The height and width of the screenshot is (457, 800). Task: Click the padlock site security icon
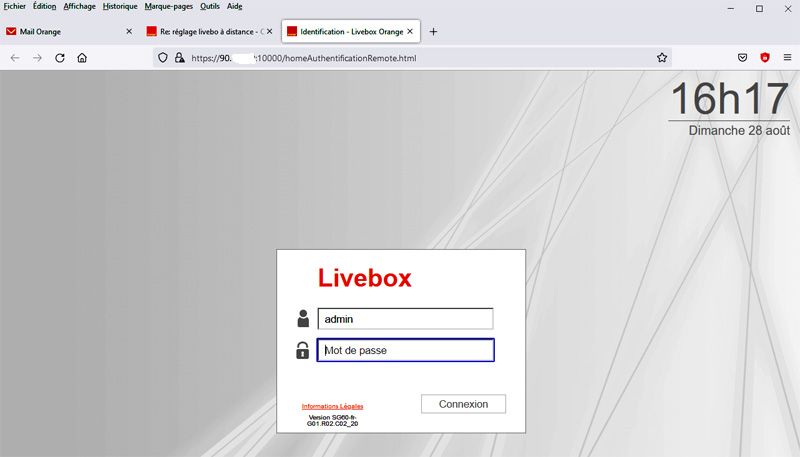point(179,58)
